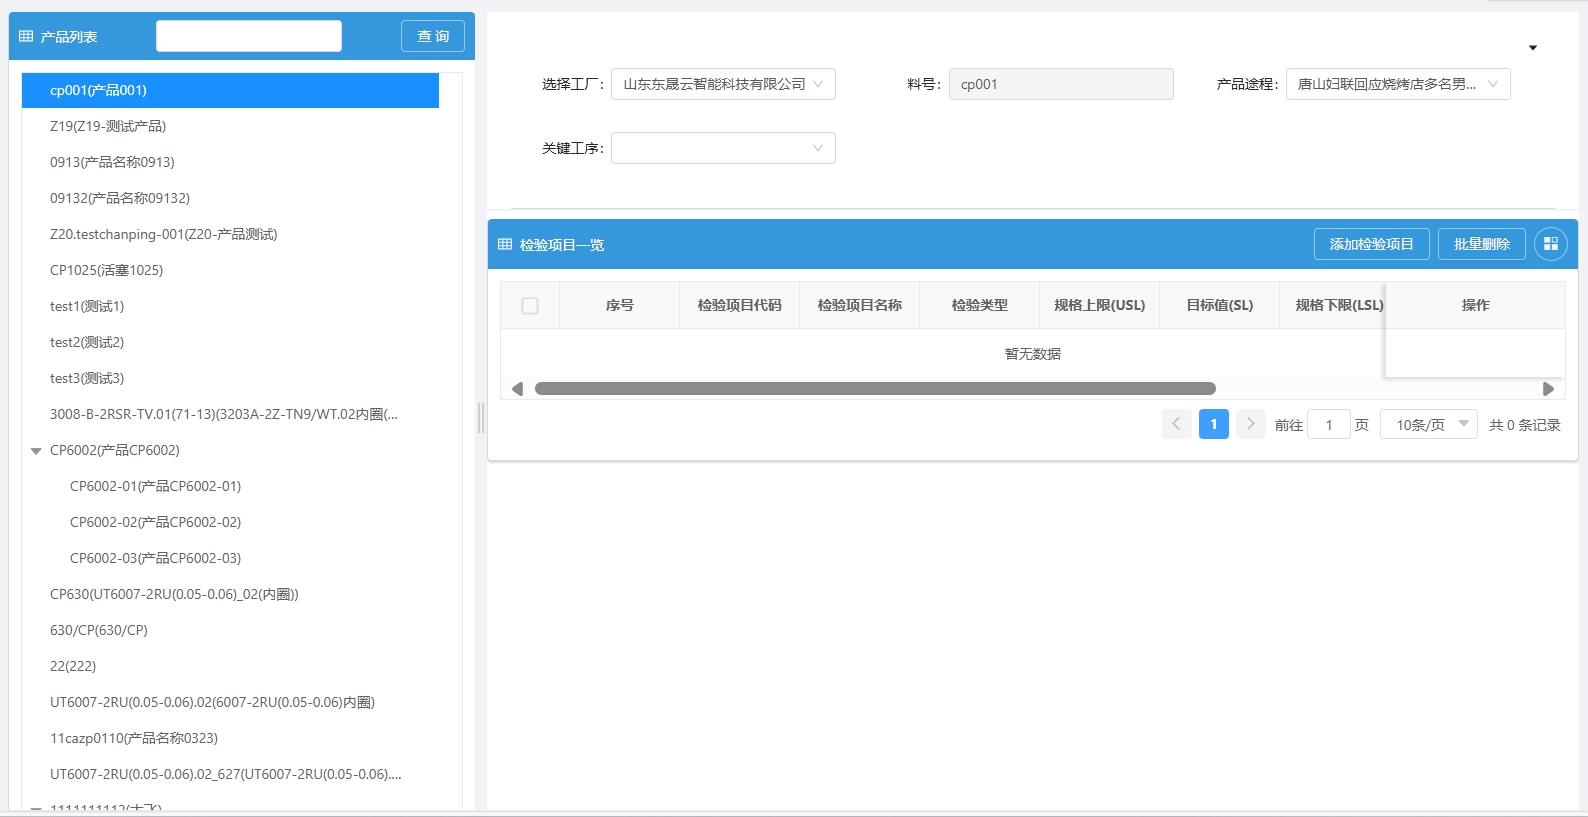Select 22(222) in the tree

[x=73, y=666]
